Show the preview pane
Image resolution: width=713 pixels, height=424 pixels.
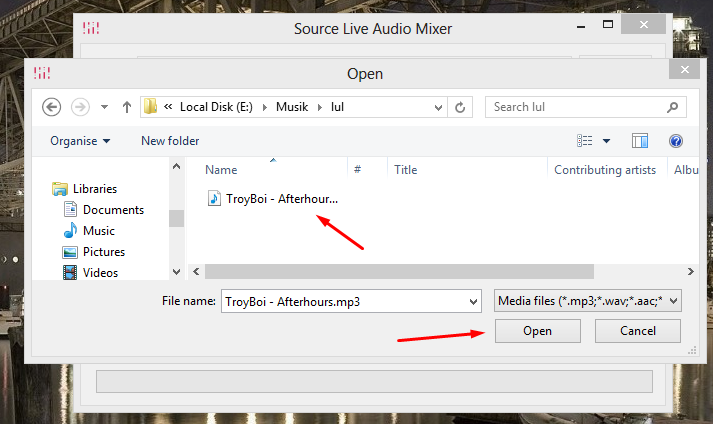tap(640, 141)
